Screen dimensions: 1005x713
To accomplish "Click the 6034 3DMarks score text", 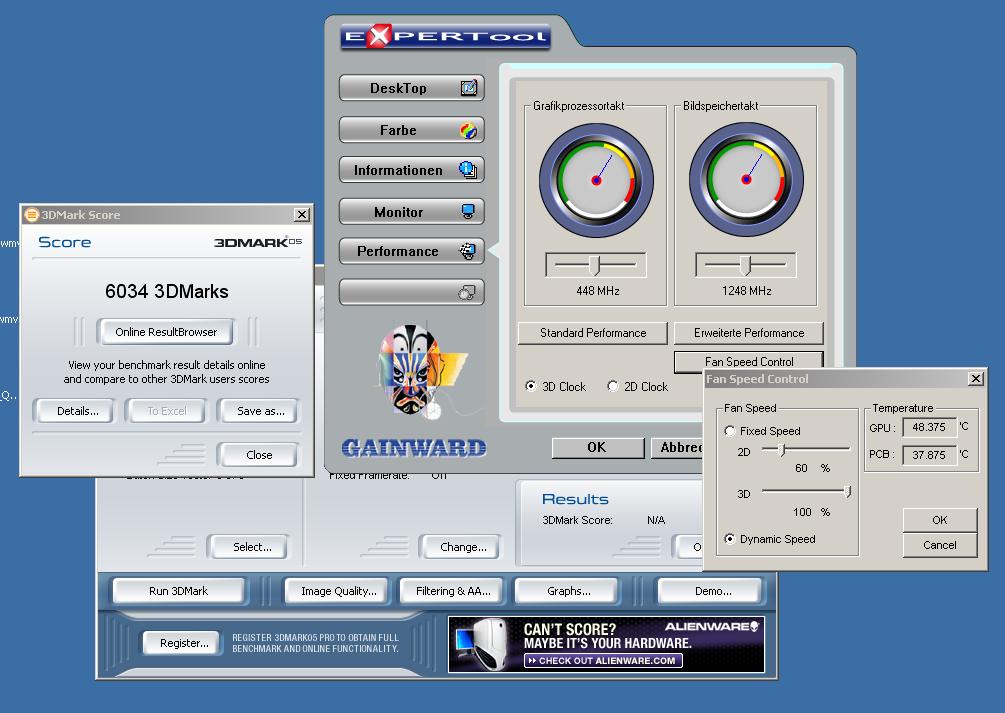I will point(167,291).
